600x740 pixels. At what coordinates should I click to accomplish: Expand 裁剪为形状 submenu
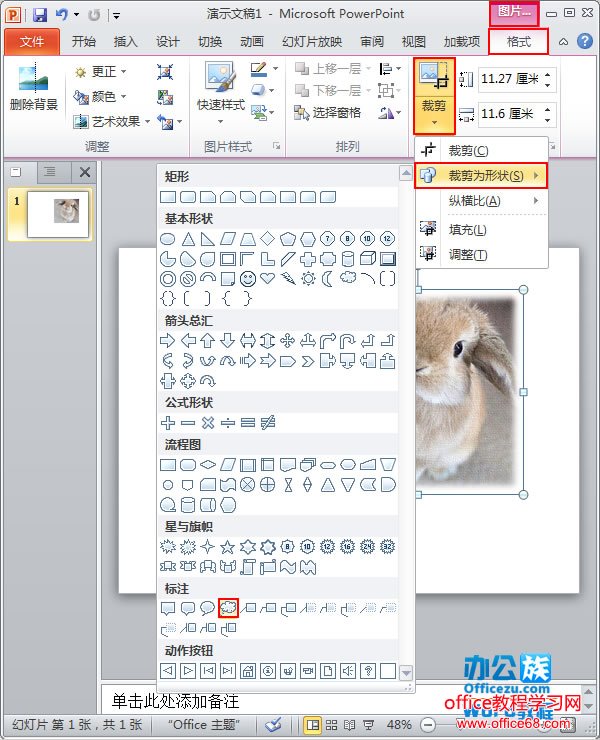(x=481, y=176)
